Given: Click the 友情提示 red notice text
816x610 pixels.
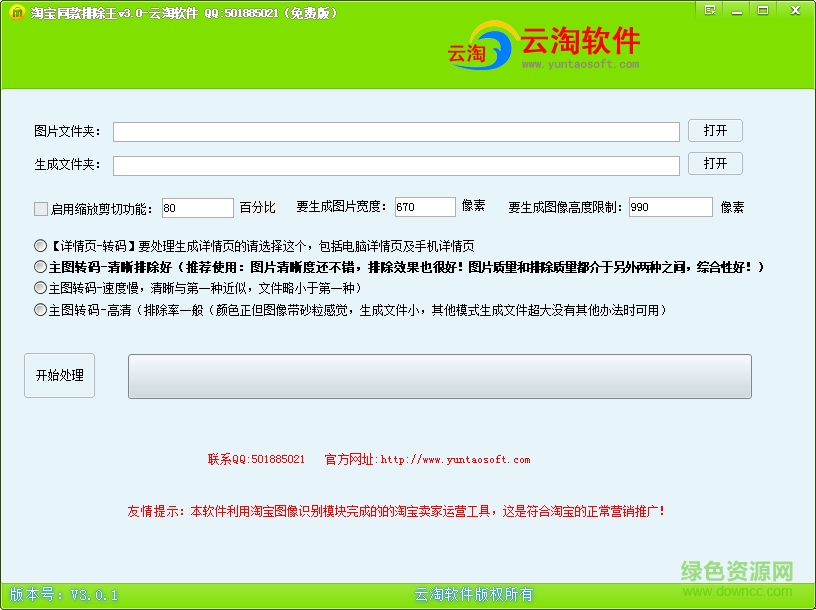Looking at the screenshot, I should coord(396,511).
